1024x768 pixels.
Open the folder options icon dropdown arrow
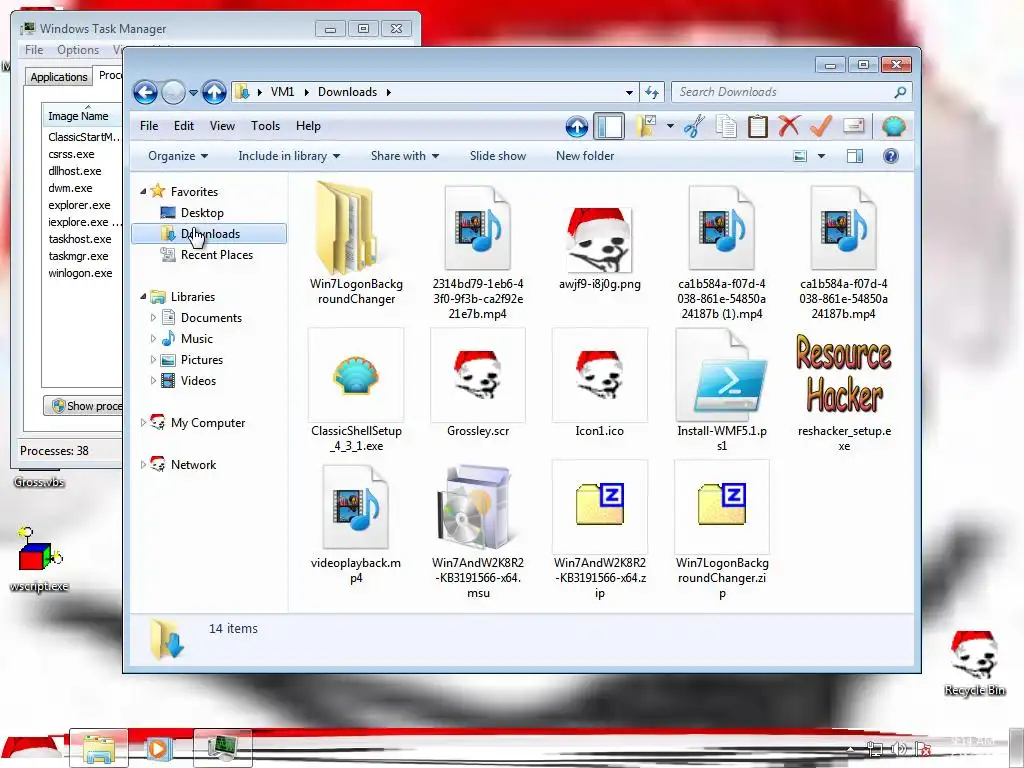click(x=670, y=125)
